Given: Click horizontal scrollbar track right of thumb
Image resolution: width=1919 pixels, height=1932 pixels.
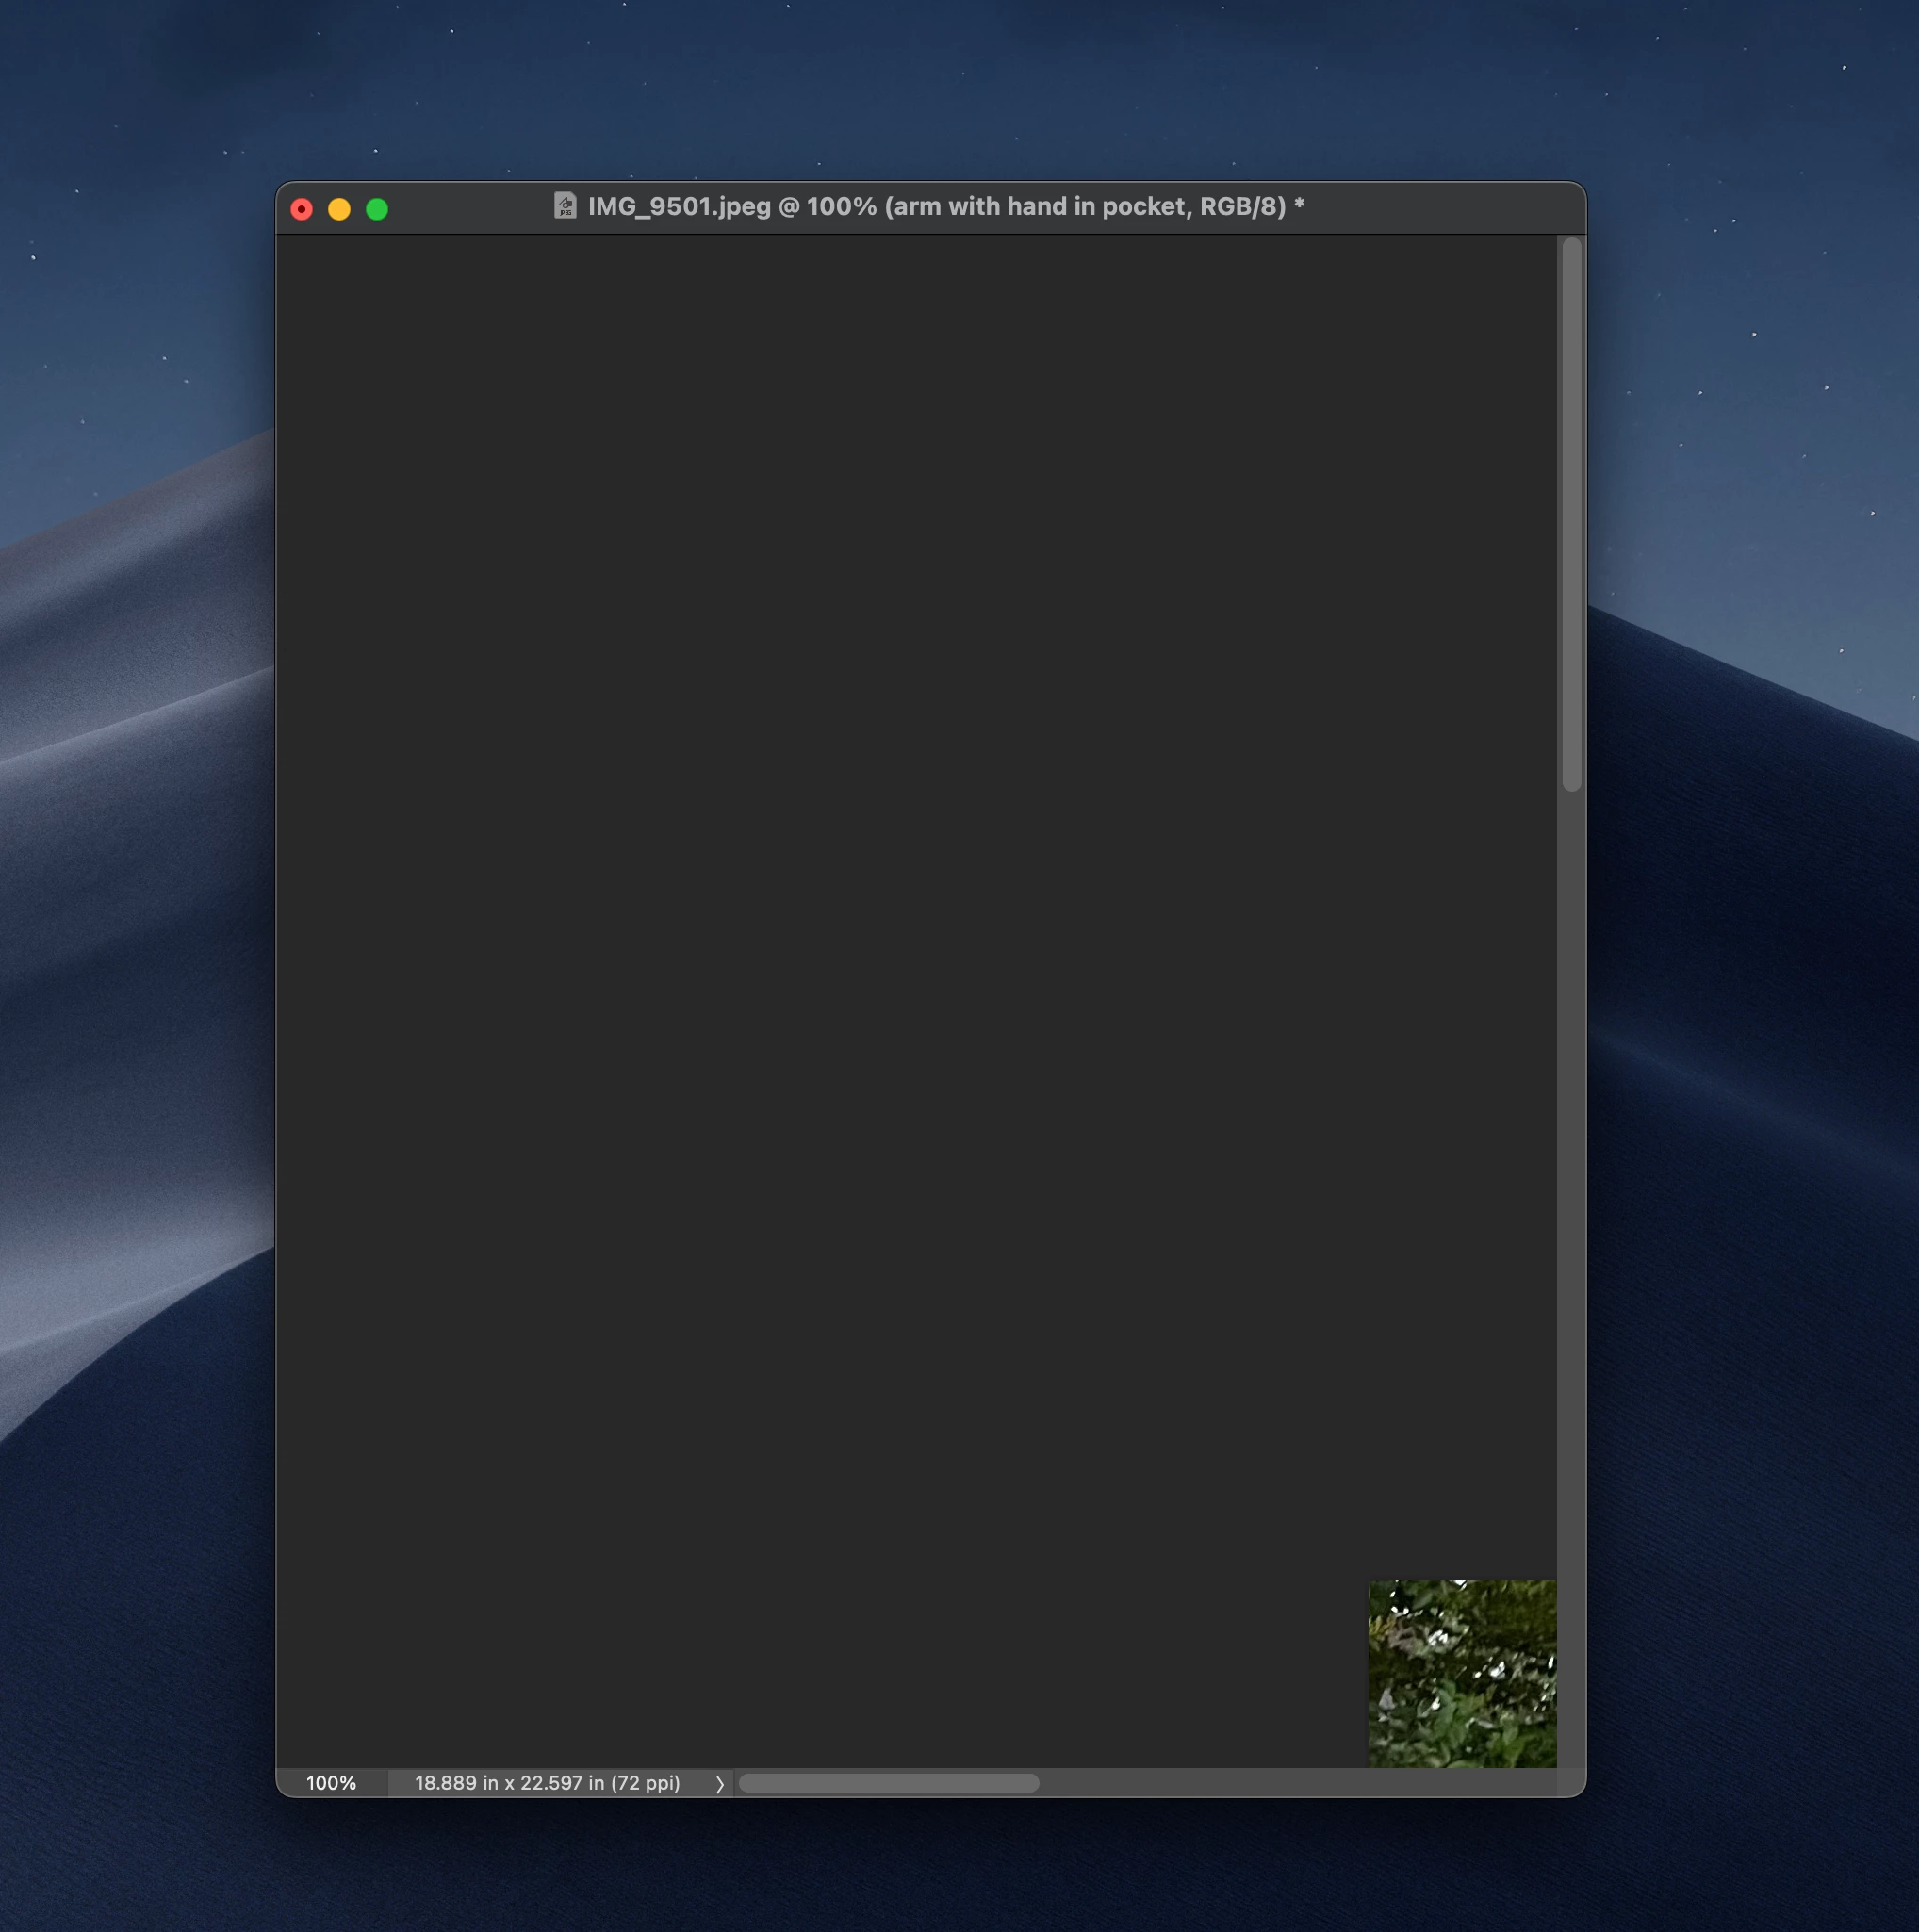Looking at the screenshot, I should coord(1300,1783).
